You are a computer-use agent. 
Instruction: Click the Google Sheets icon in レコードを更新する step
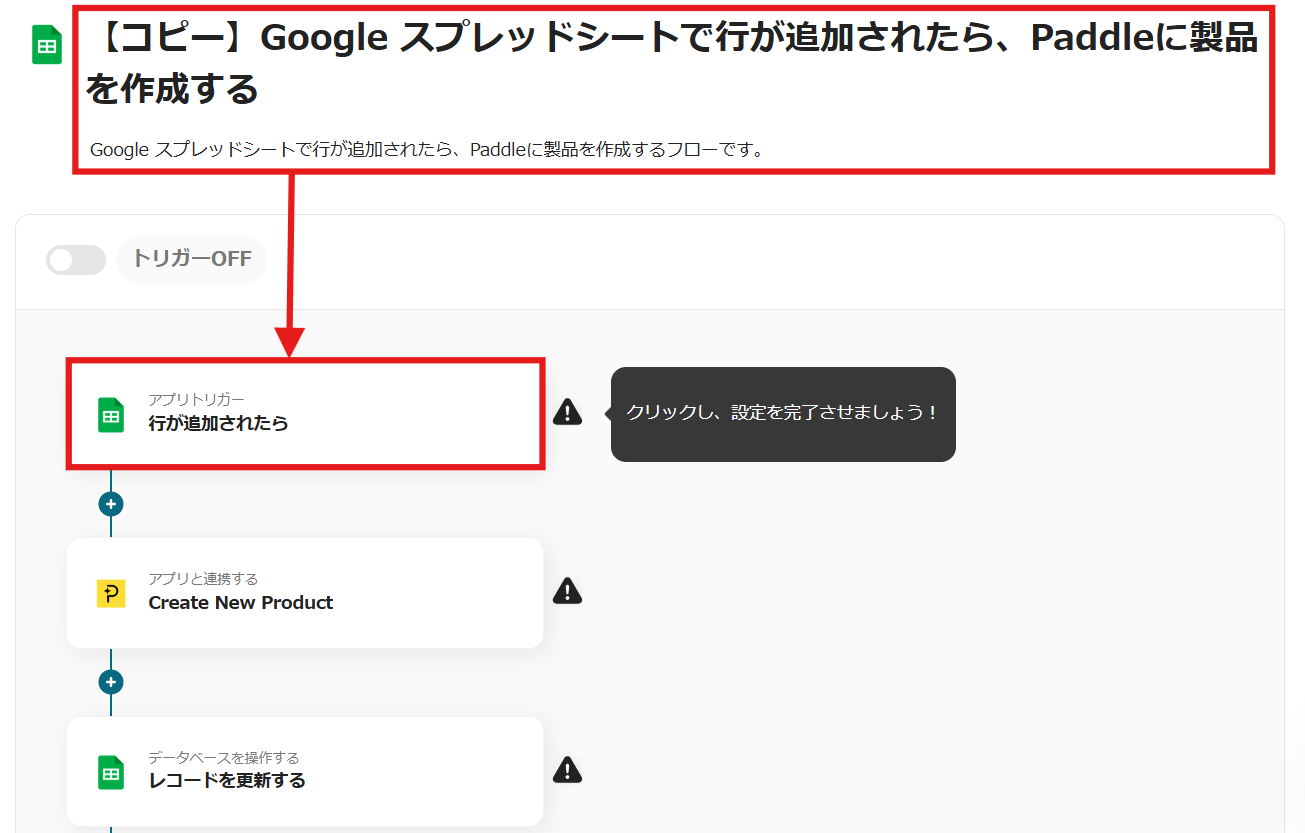(111, 773)
